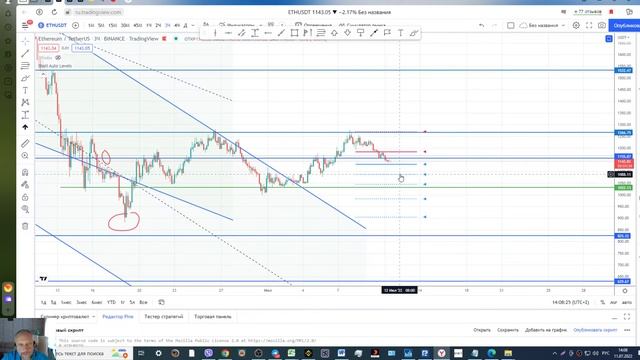
Task: Click the blue Publish button
Action: 624,25
